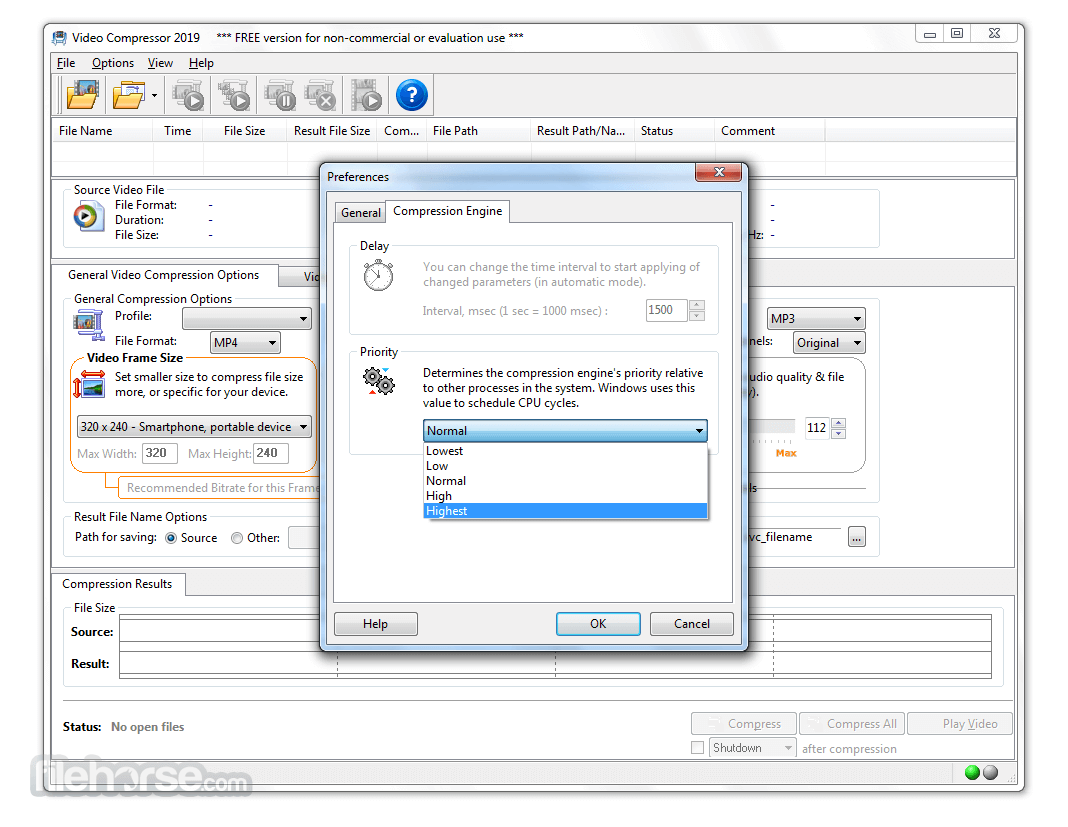Click Cancel in the Preferences dialog
This screenshot has height=827, width=1068.
pos(691,624)
